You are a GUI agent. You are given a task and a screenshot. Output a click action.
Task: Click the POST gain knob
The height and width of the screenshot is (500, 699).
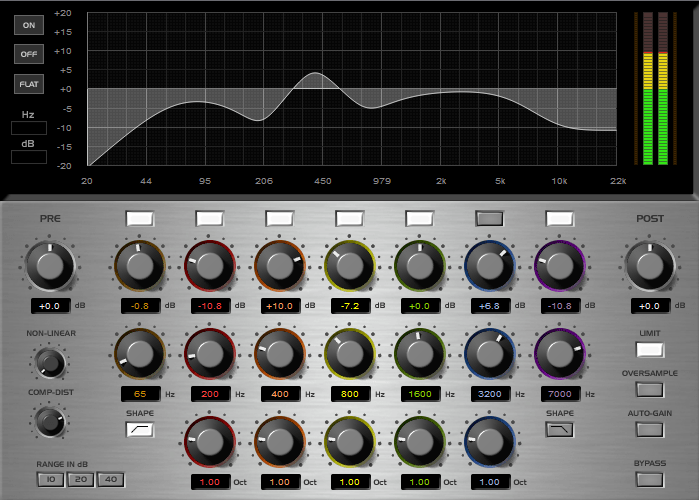point(649,265)
